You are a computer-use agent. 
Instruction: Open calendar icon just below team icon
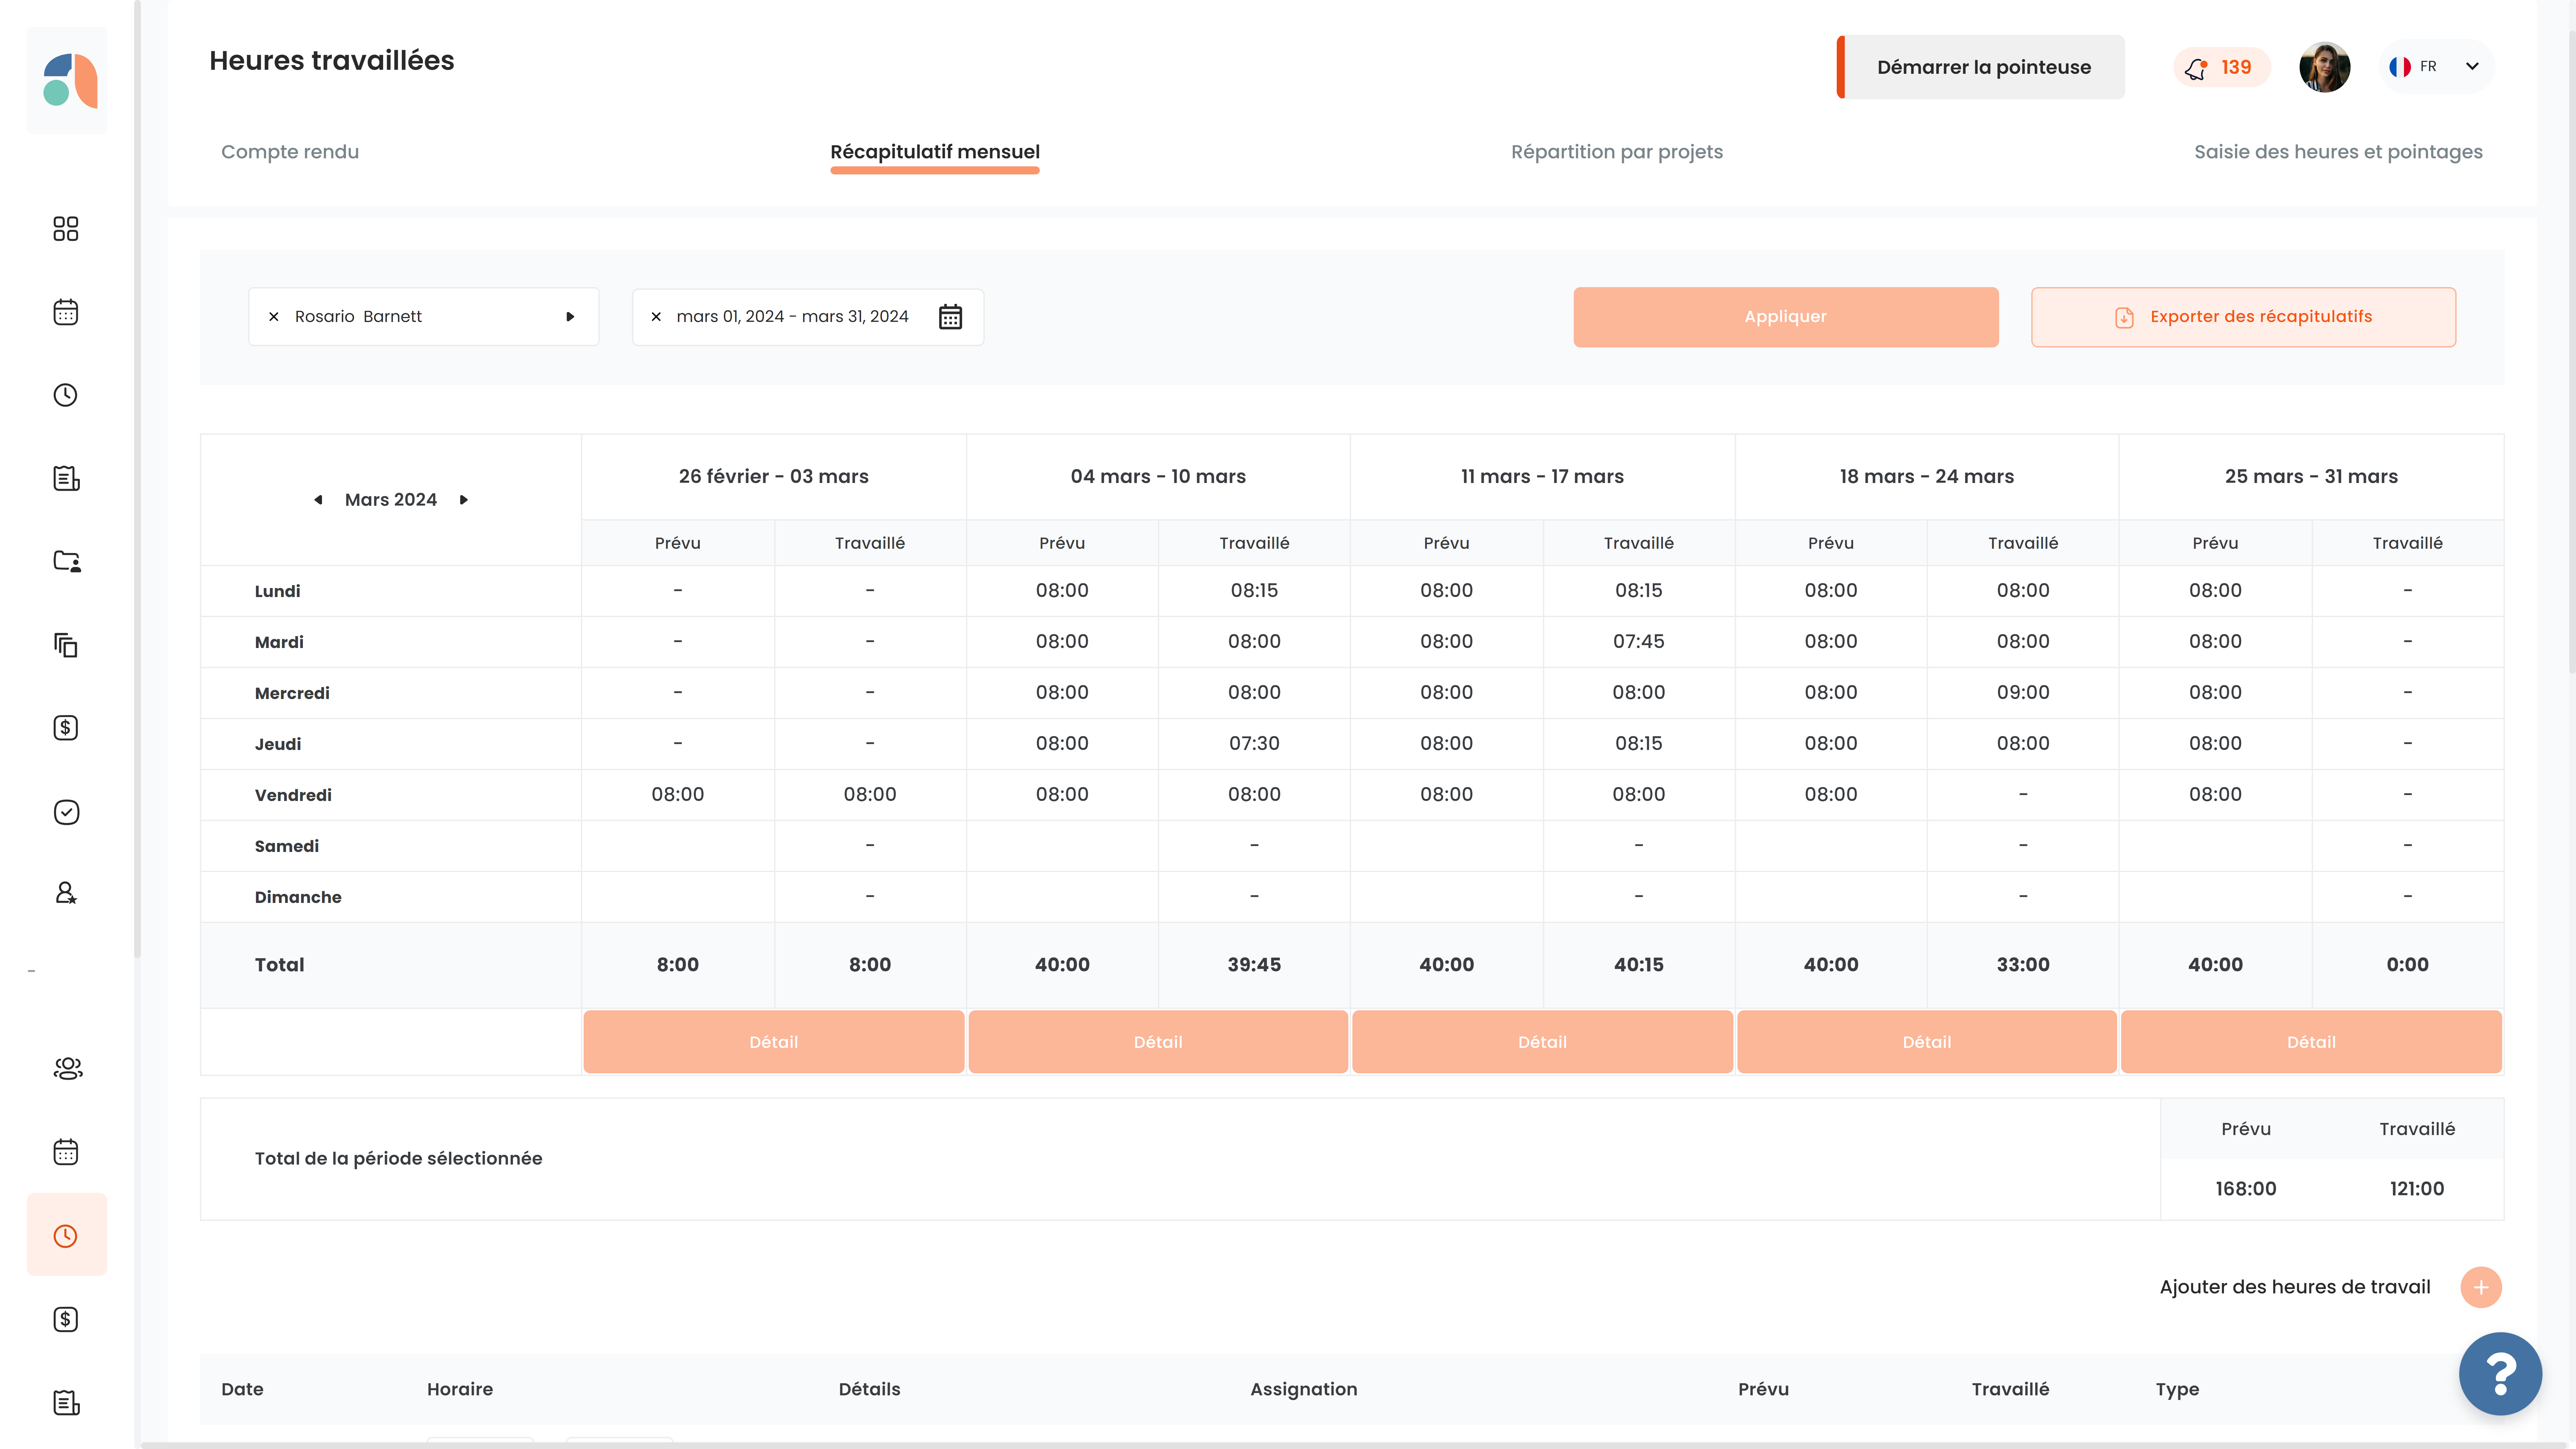66,1152
